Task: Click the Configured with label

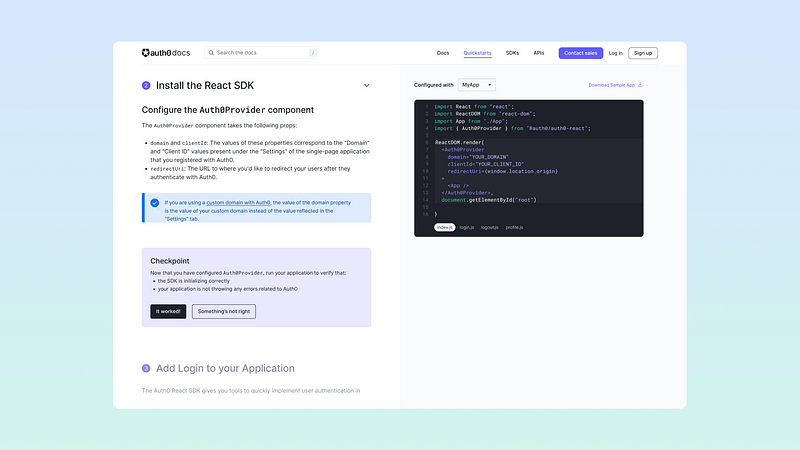Action: coord(433,85)
